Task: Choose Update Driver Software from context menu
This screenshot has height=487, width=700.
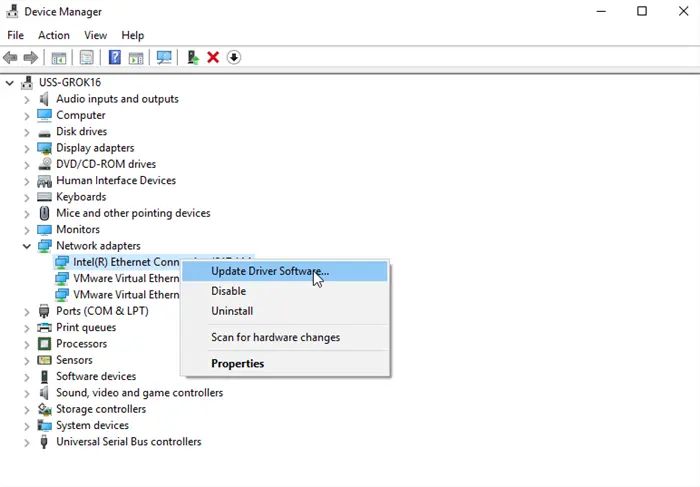Action: (x=284, y=271)
